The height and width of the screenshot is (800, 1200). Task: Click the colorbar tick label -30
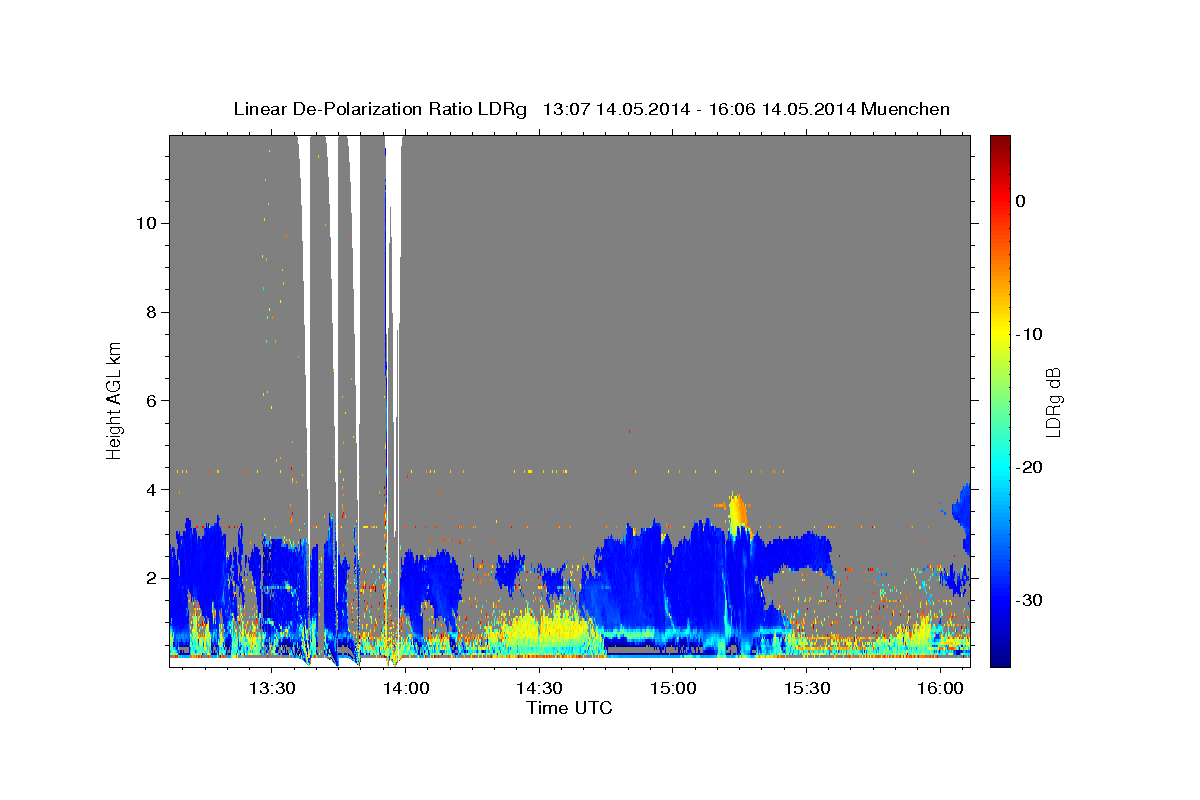click(x=1030, y=600)
